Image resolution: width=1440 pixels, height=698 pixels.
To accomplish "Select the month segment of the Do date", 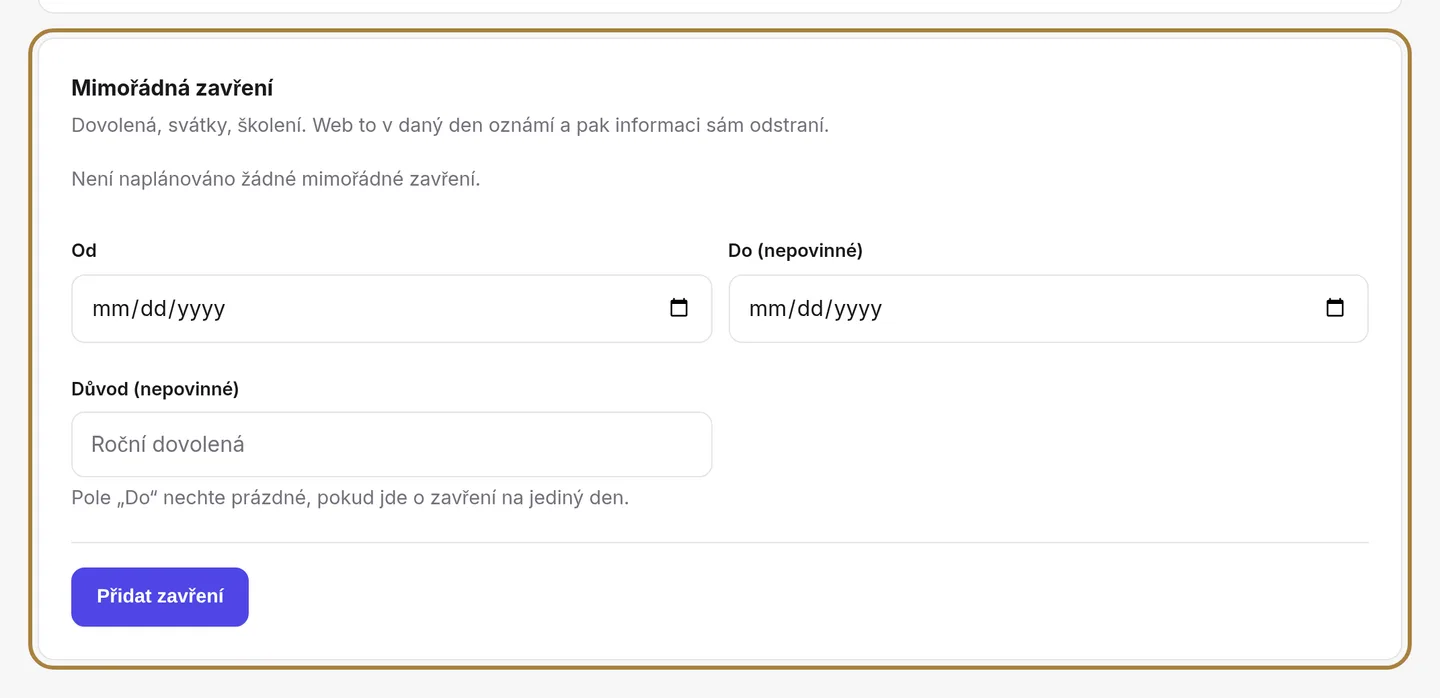I will click(x=768, y=308).
